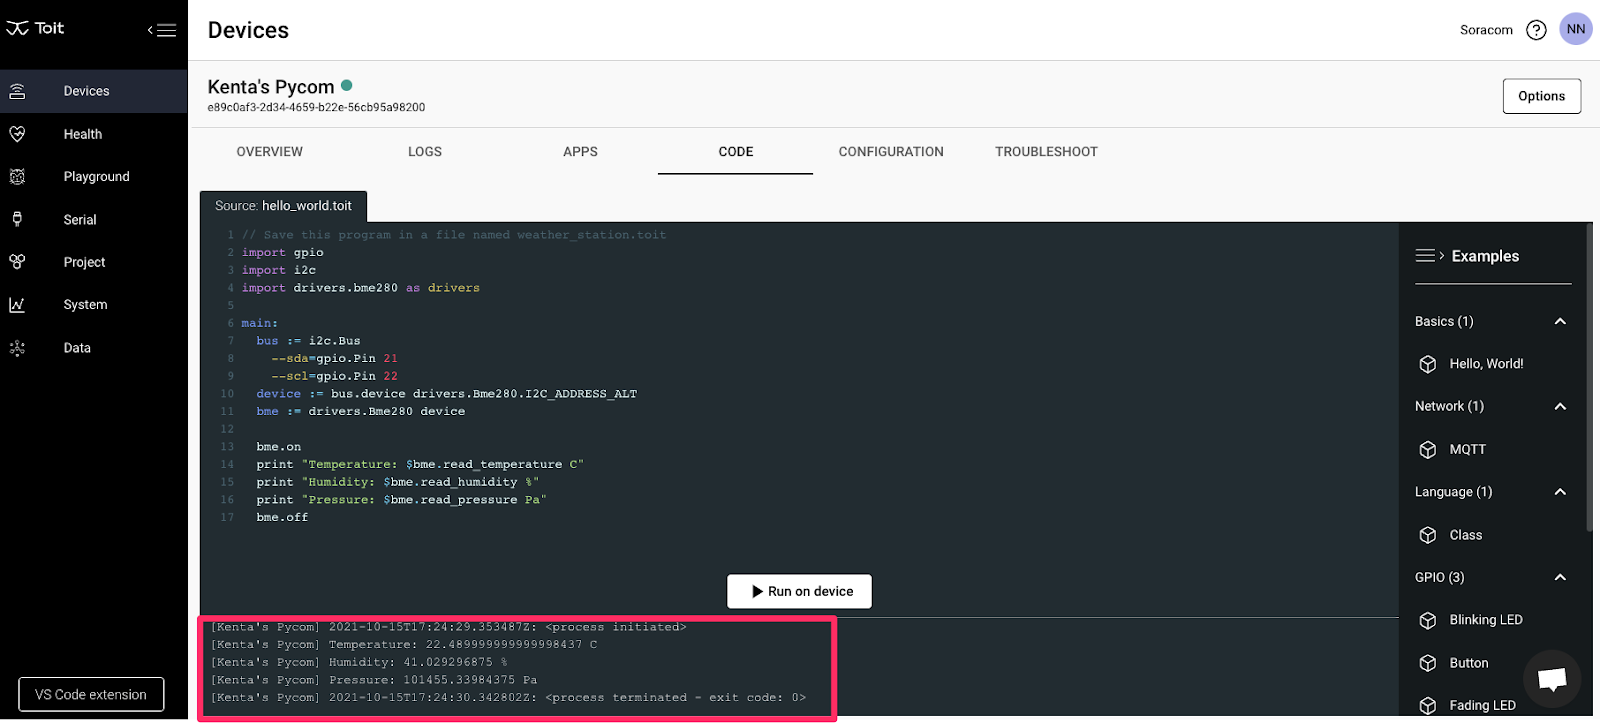Open System via its chart icon
The image size is (1600, 723).
pyautogui.click(x=17, y=305)
